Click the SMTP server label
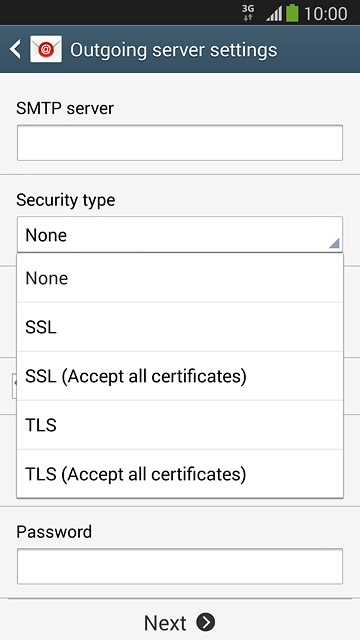Screen dimensions: 360x640 (x=65, y=109)
